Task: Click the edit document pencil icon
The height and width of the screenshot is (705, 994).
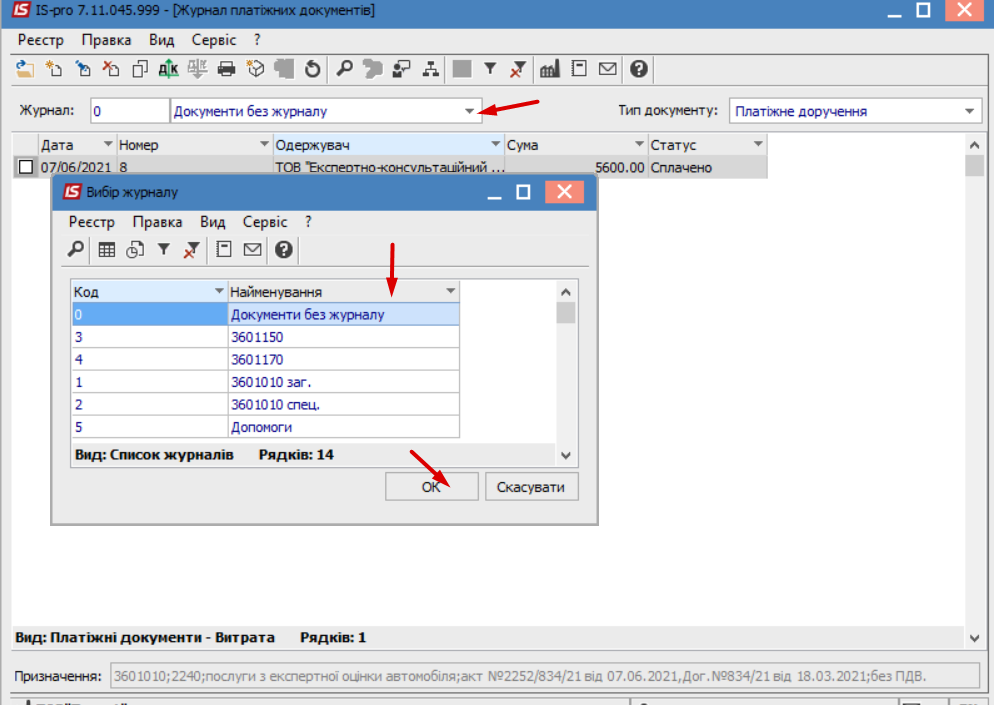Action: coord(82,68)
